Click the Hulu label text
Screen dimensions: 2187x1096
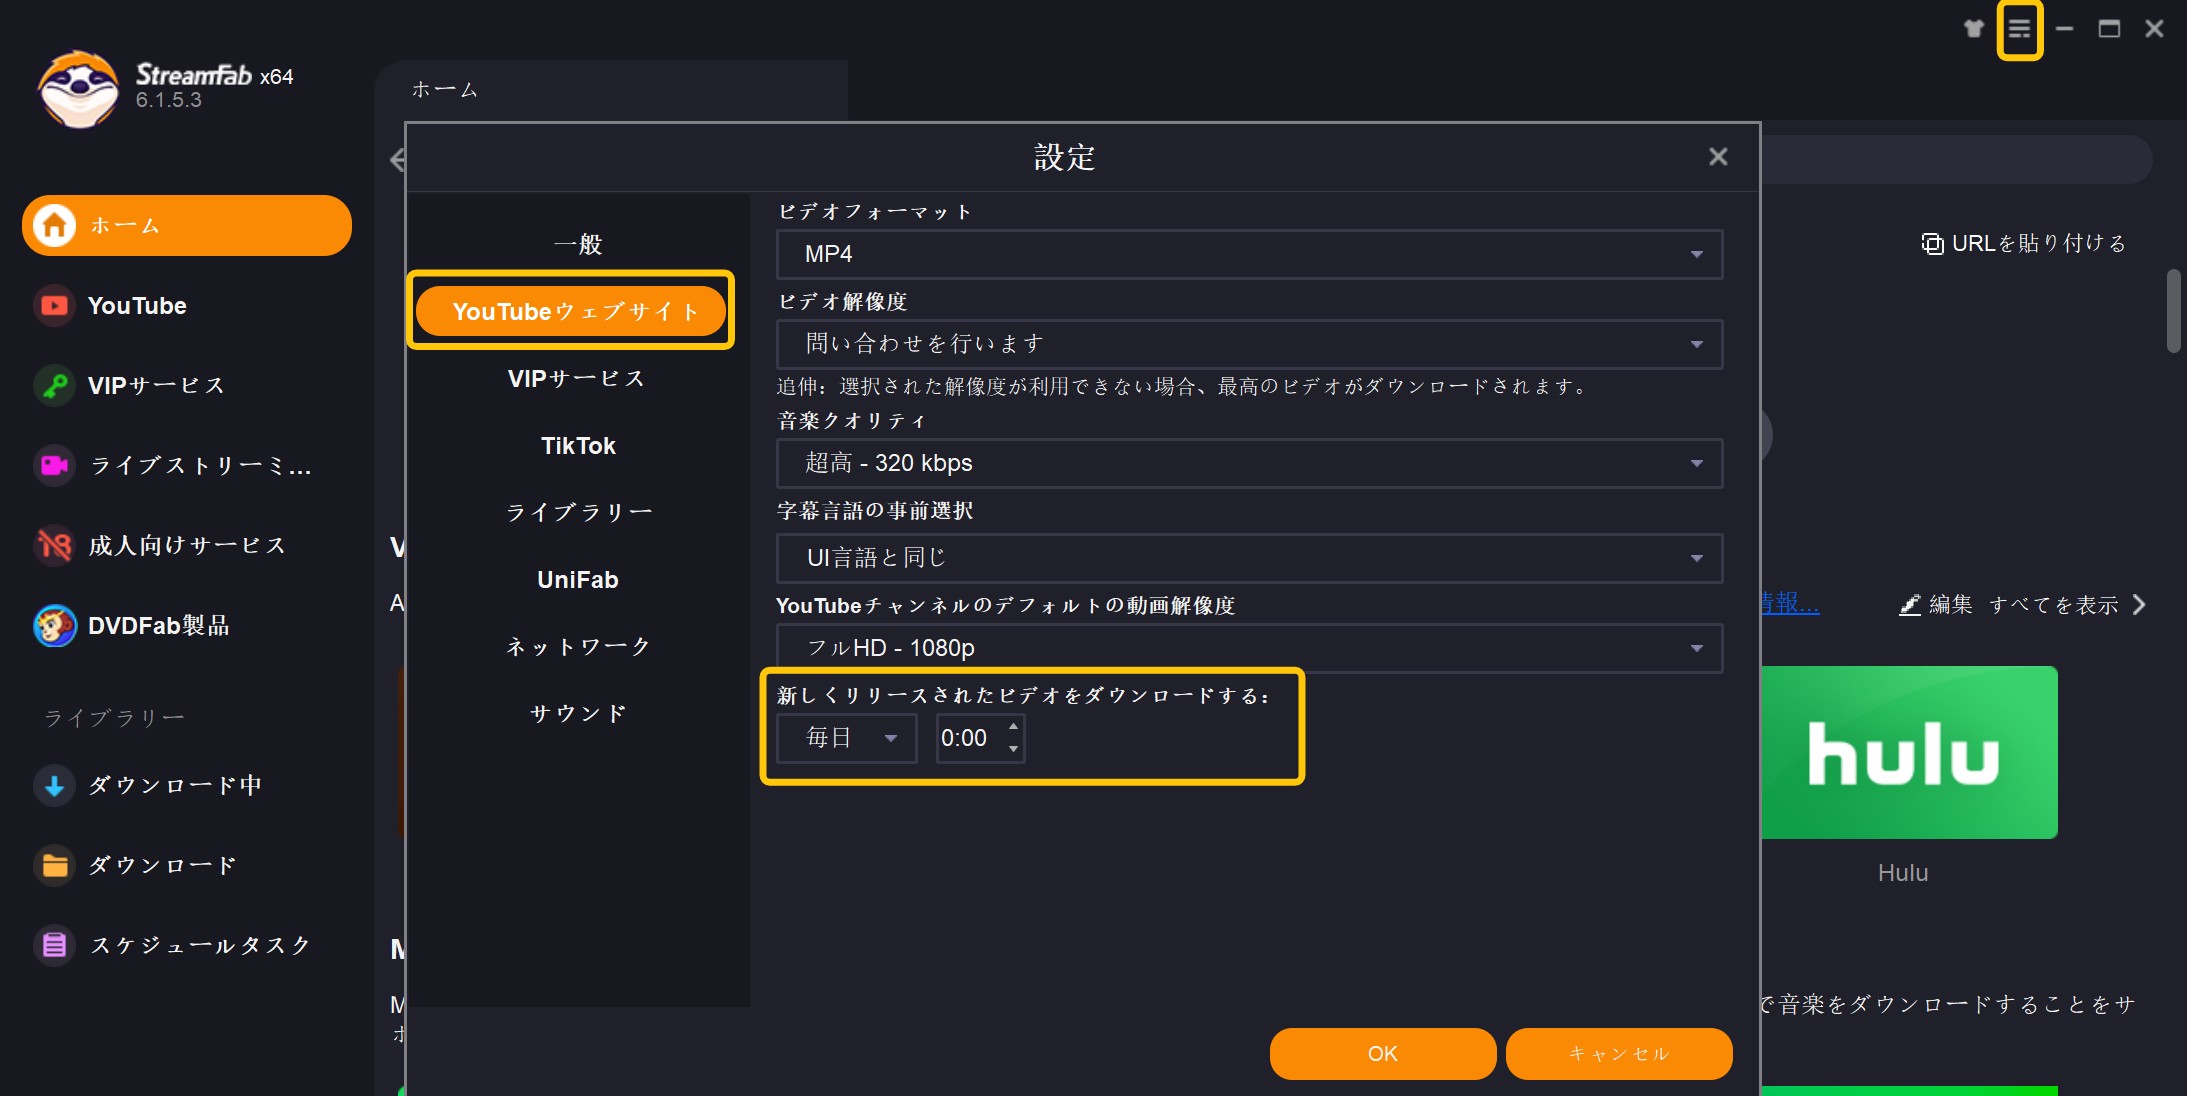[x=1902, y=873]
